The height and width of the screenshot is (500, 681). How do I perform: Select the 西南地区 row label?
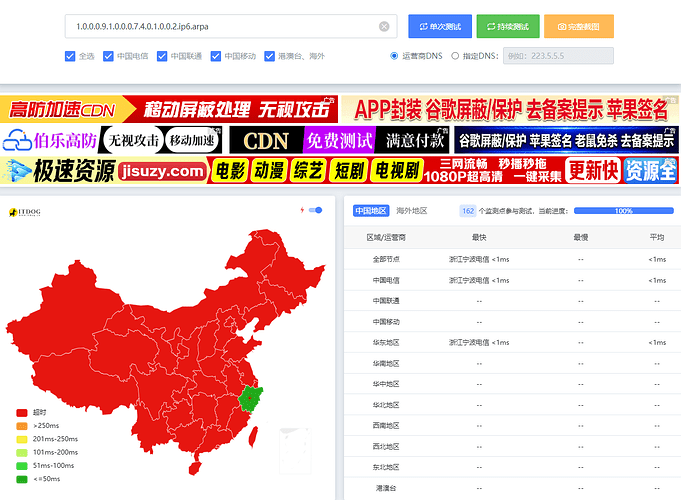[x=386, y=426]
